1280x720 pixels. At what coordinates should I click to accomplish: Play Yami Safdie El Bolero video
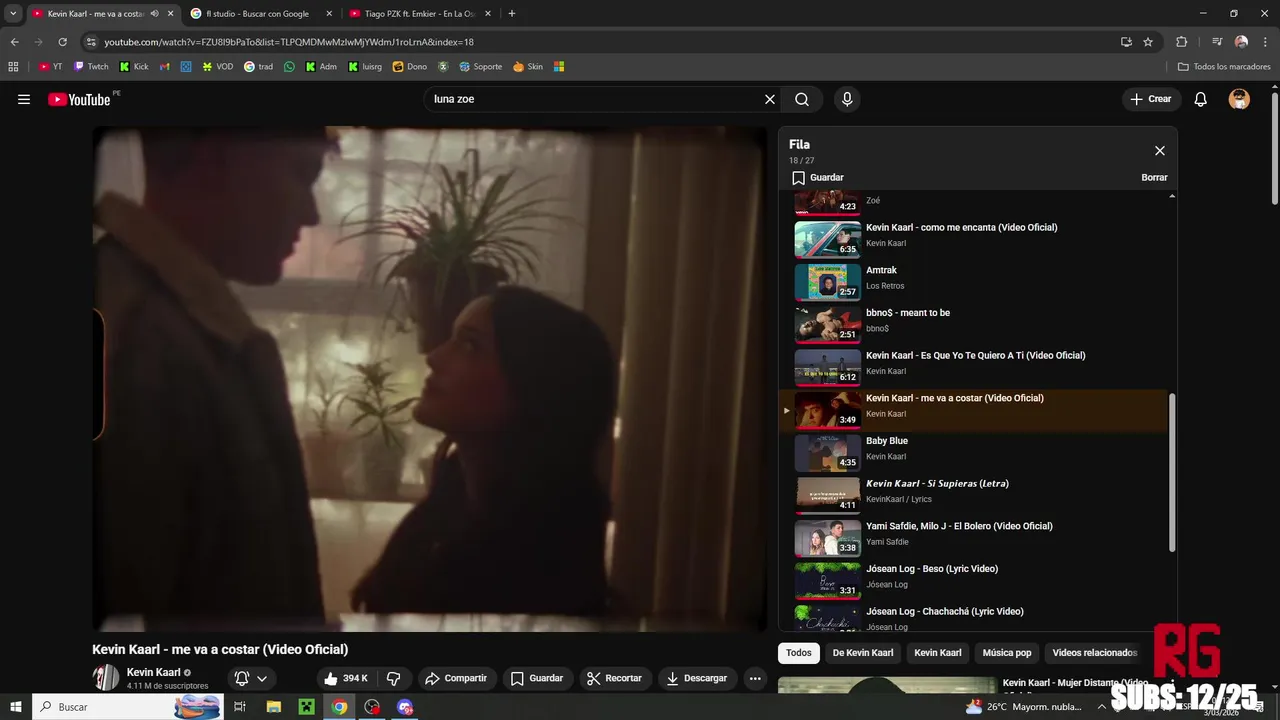(x=972, y=538)
